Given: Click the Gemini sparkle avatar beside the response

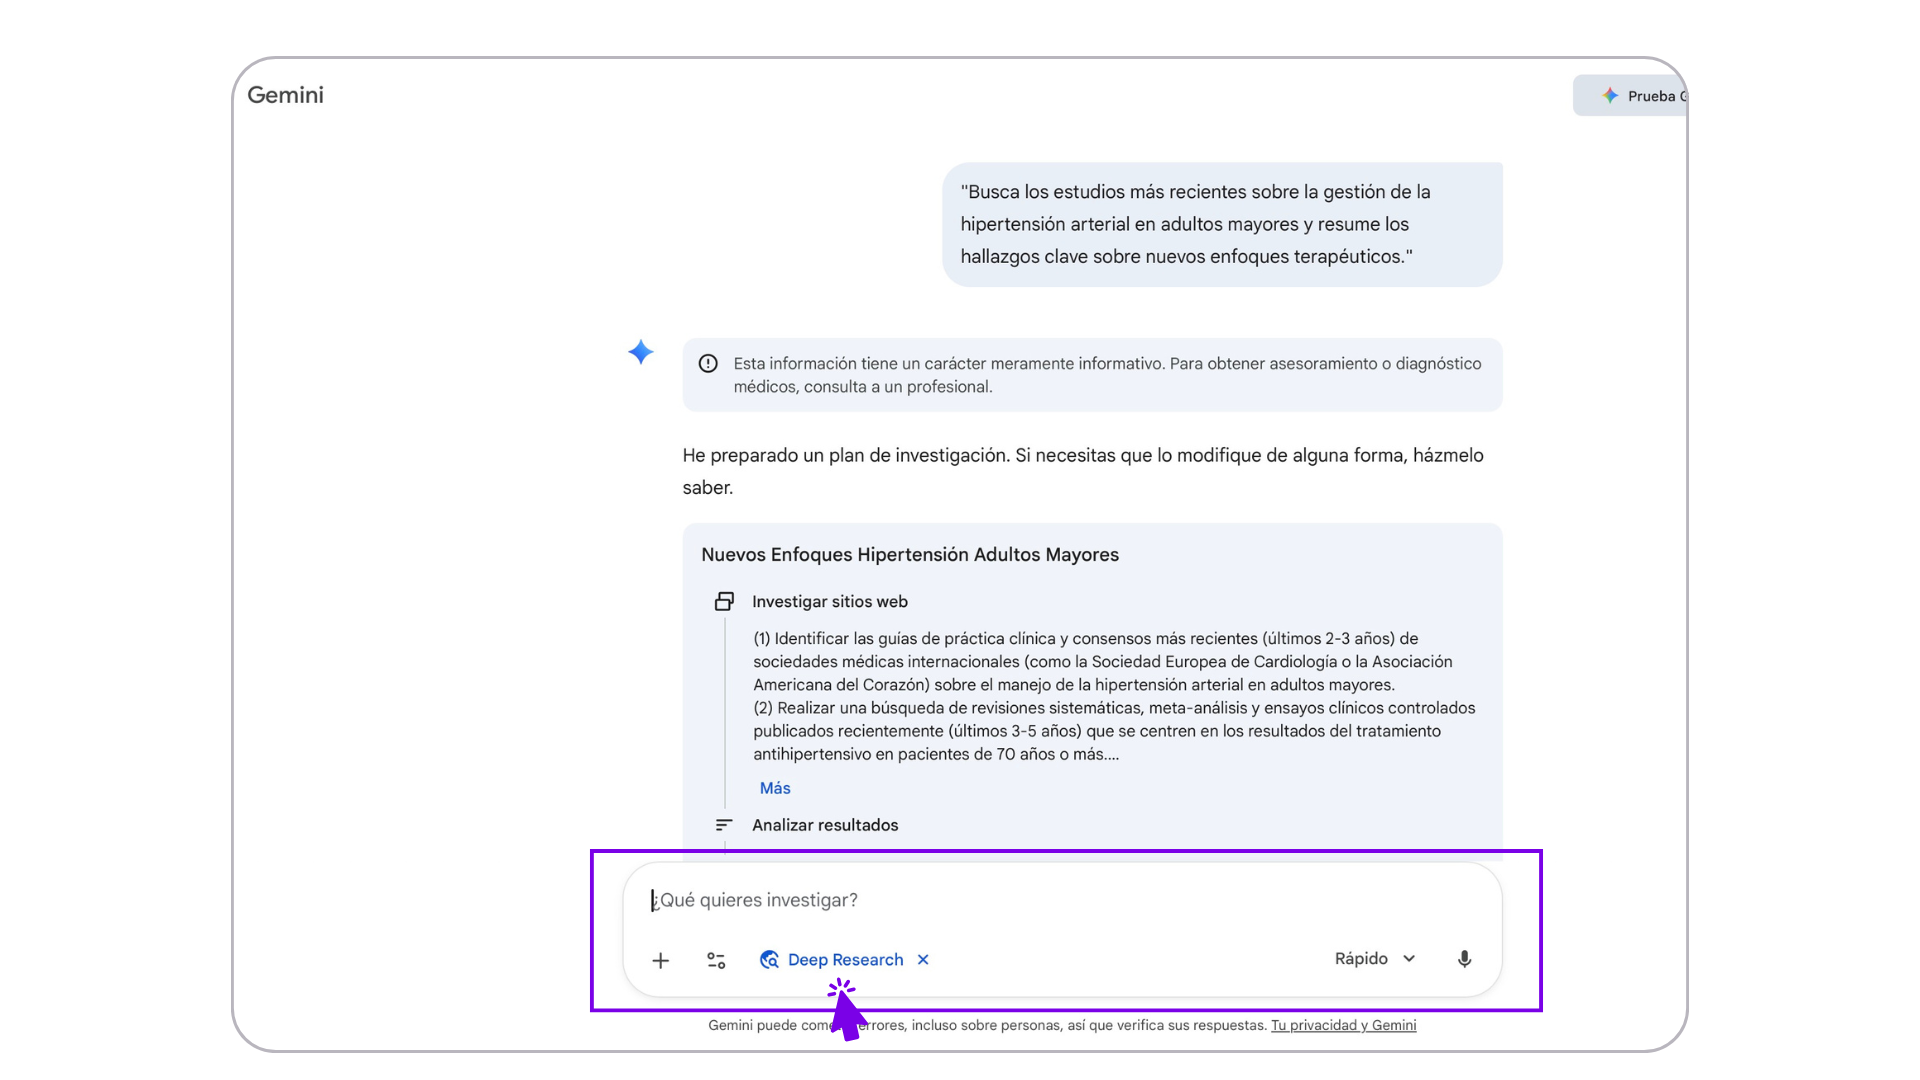Looking at the screenshot, I should 640,352.
